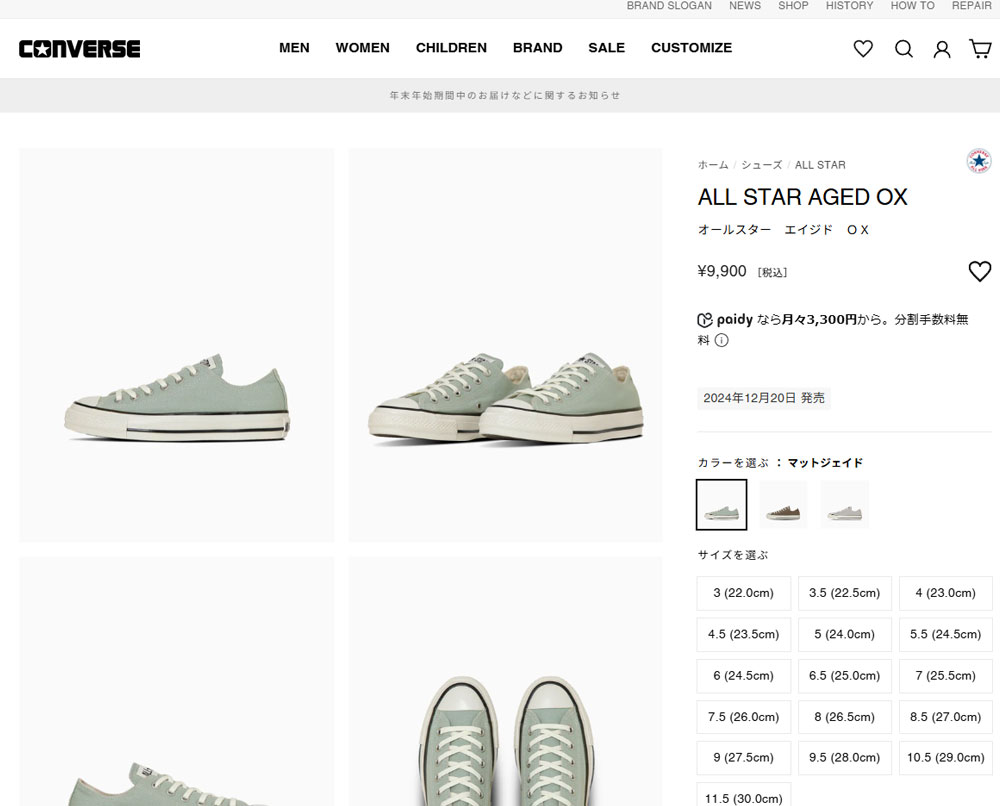The height and width of the screenshot is (806, 1000).
Task: Open the CHILDREN menu
Action: click(451, 48)
